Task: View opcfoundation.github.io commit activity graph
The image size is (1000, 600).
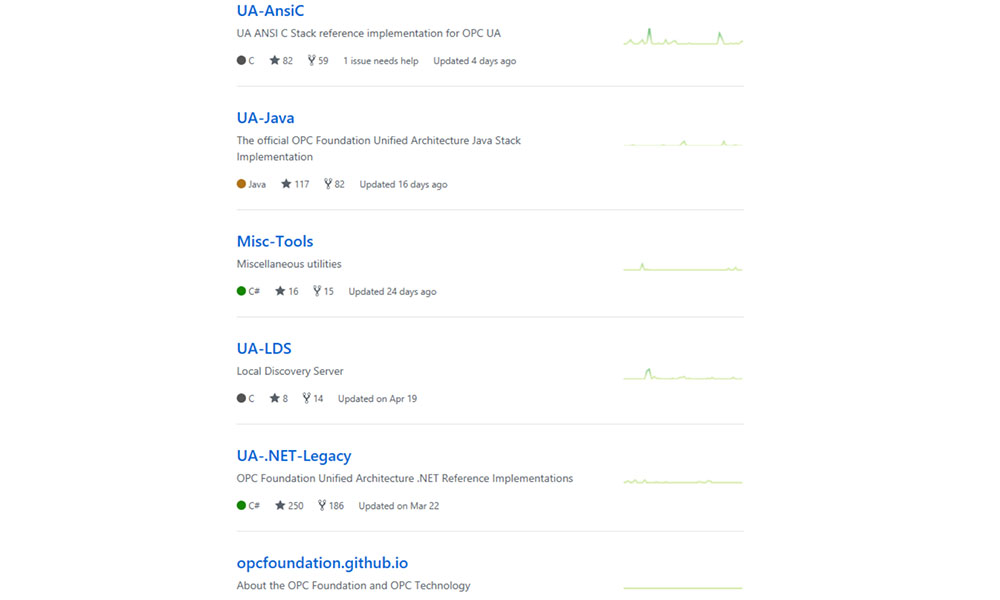Action: click(x=683, y=588)
